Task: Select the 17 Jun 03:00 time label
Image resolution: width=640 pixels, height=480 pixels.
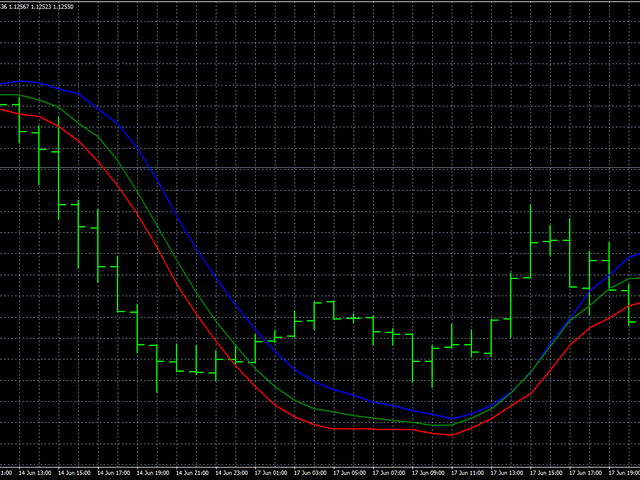Action: coord(310,473)
